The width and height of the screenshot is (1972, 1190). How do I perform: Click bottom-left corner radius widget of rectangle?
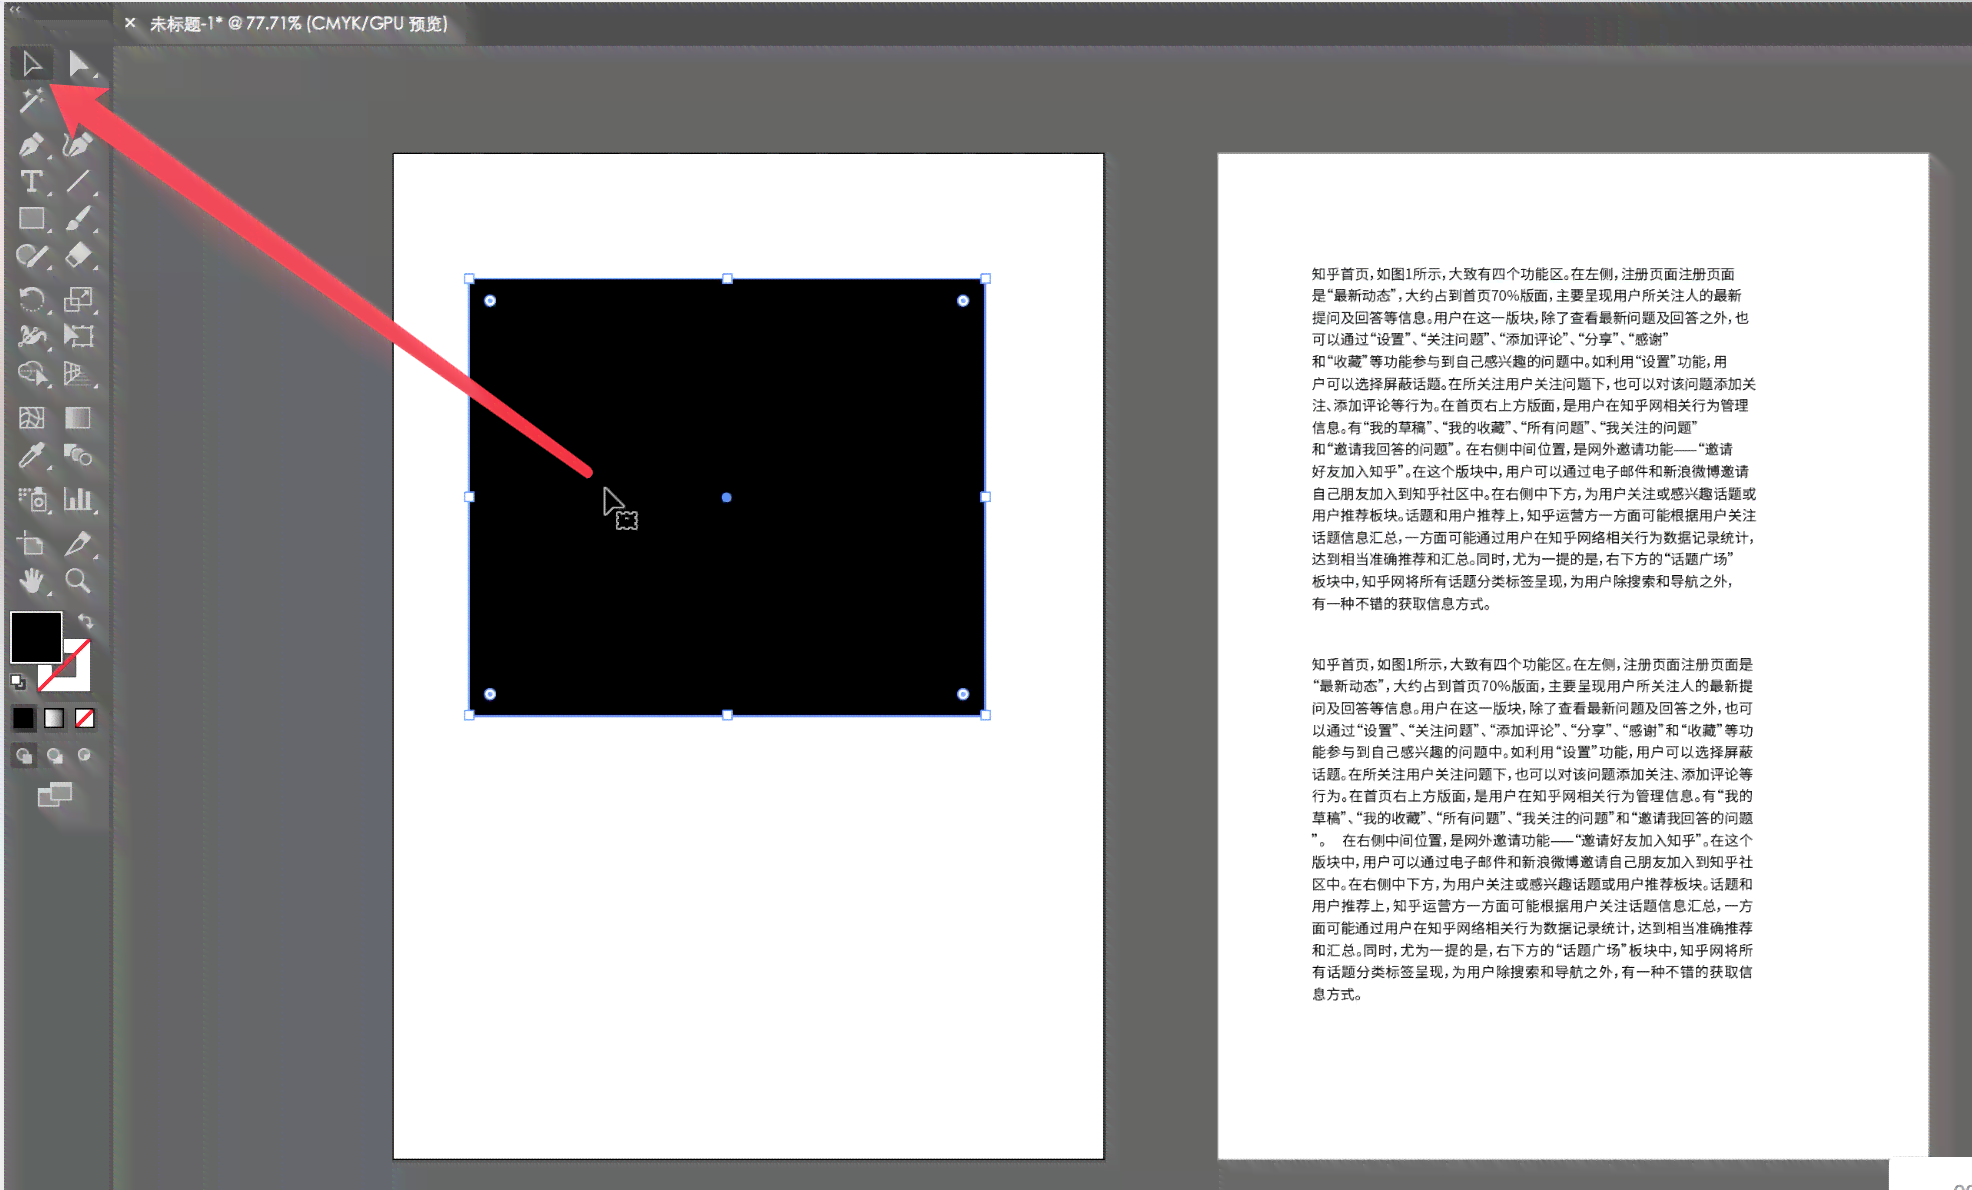tap(490, 694)
